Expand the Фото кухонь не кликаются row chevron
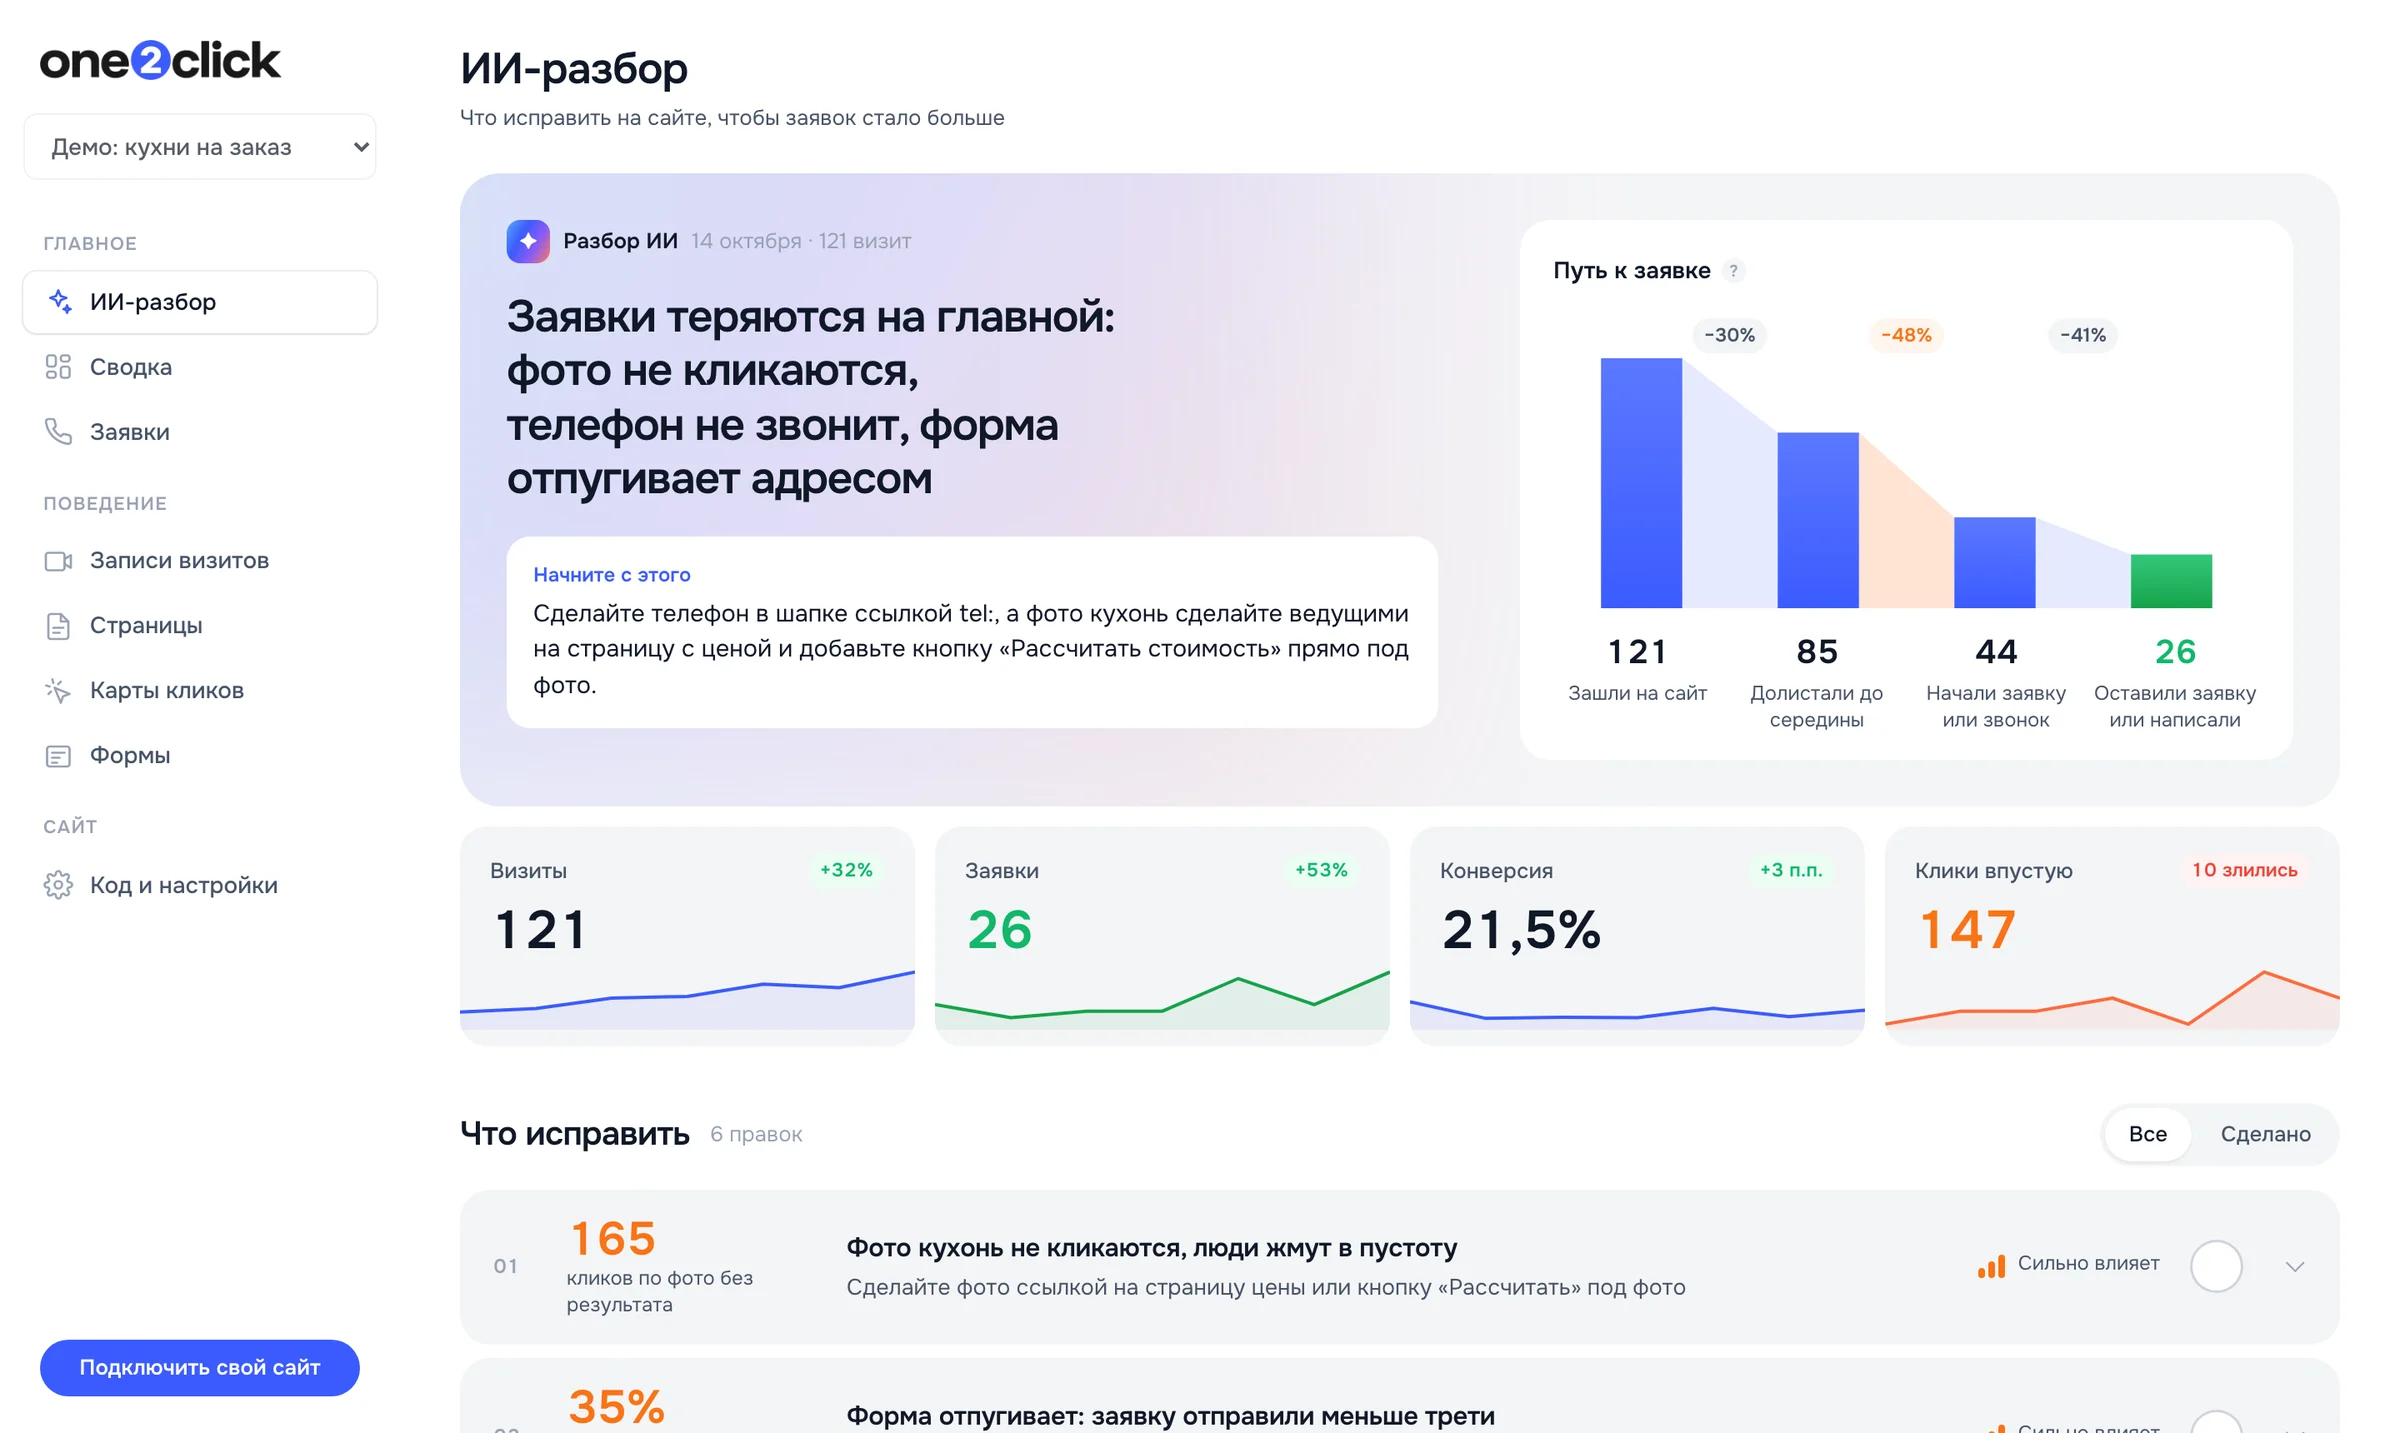 pyautogui.click(x=2295, y=1267)
